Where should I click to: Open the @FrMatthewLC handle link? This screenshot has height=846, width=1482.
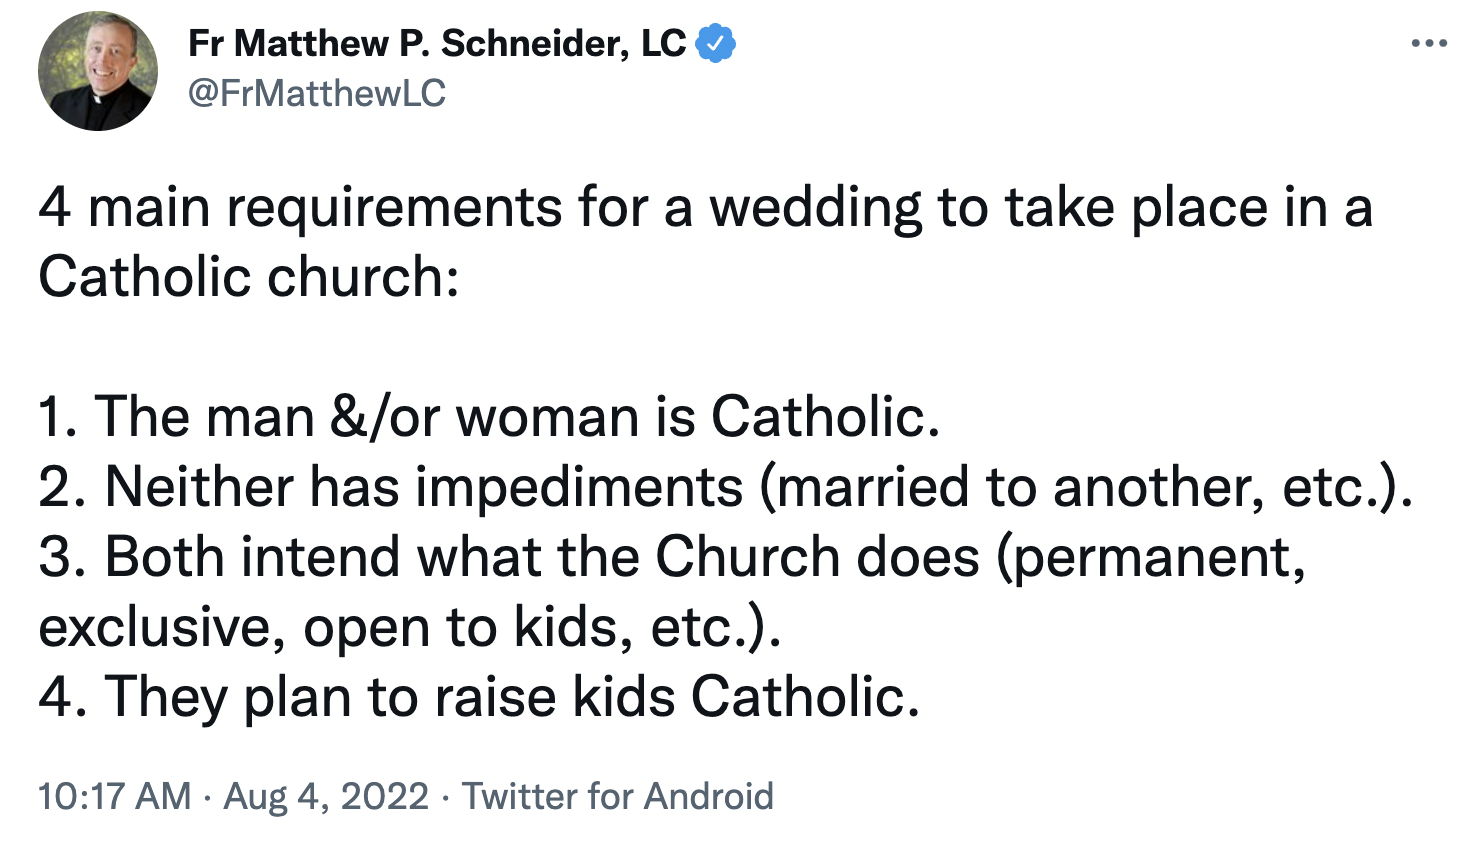[x=317, y=93]
